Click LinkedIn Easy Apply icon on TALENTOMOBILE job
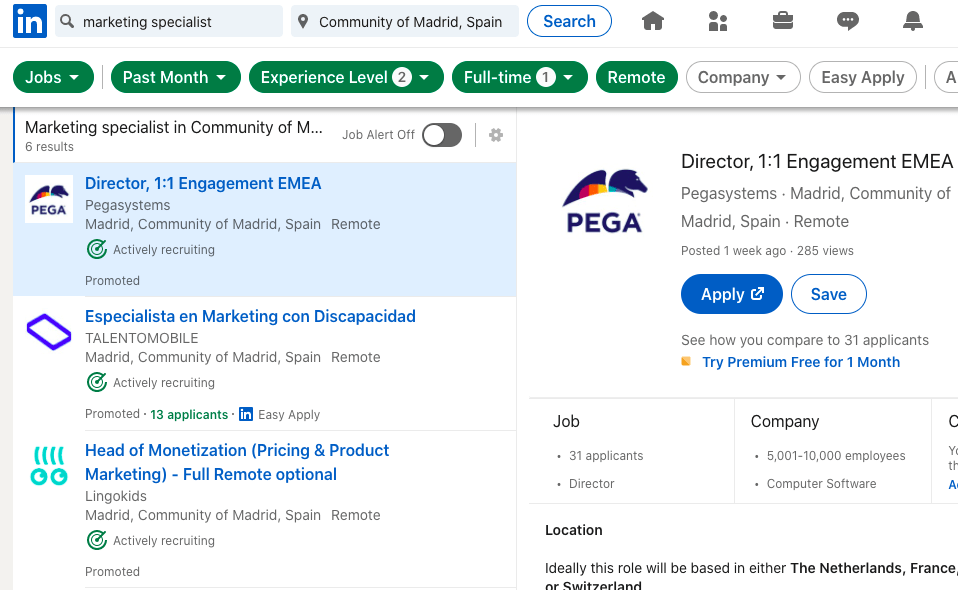Image resolution: width=958 pixels, height=590 pixels. (x=246, y=414)
